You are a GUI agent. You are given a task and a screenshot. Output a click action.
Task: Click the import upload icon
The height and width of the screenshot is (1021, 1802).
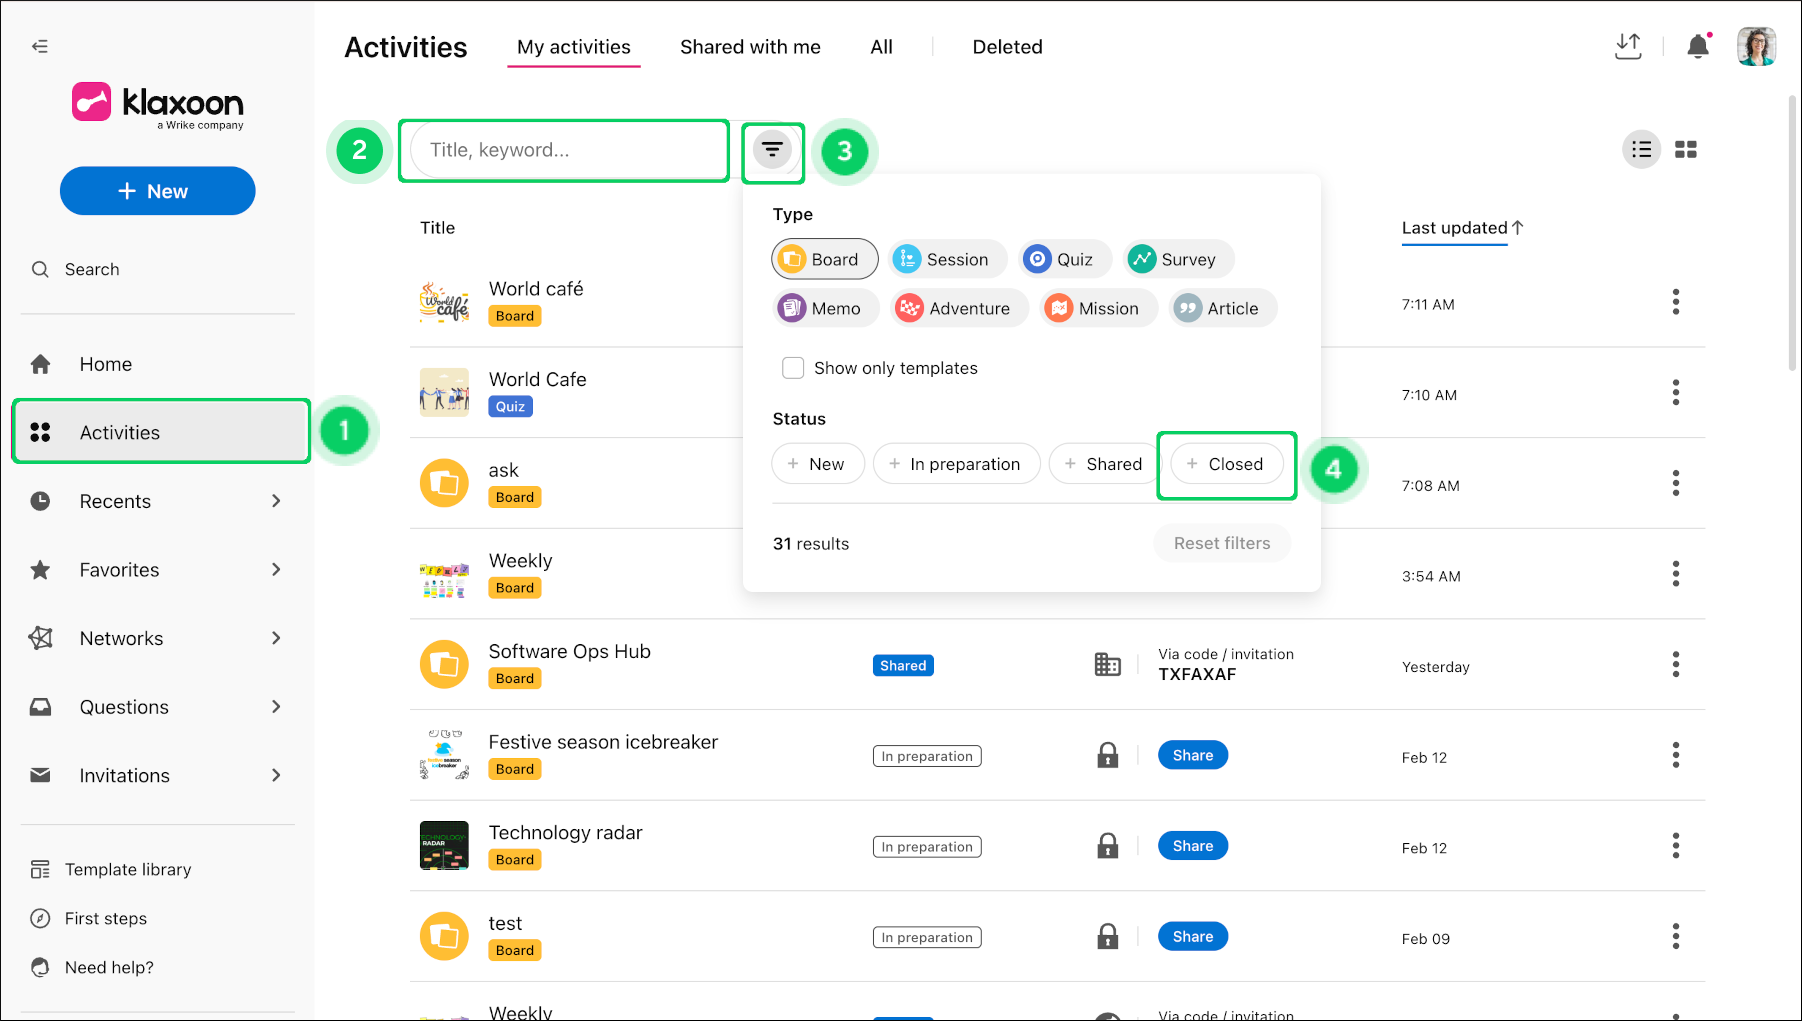coord(1628,47)
